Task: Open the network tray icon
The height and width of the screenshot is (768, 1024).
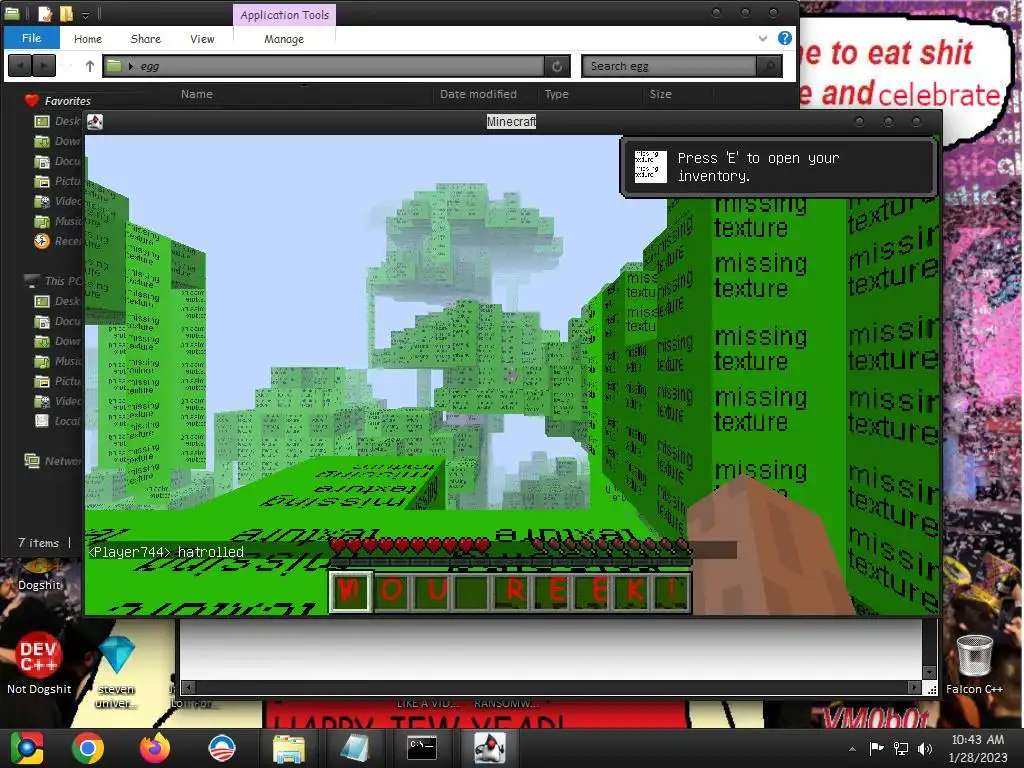Action: click(x=901, y=748)
